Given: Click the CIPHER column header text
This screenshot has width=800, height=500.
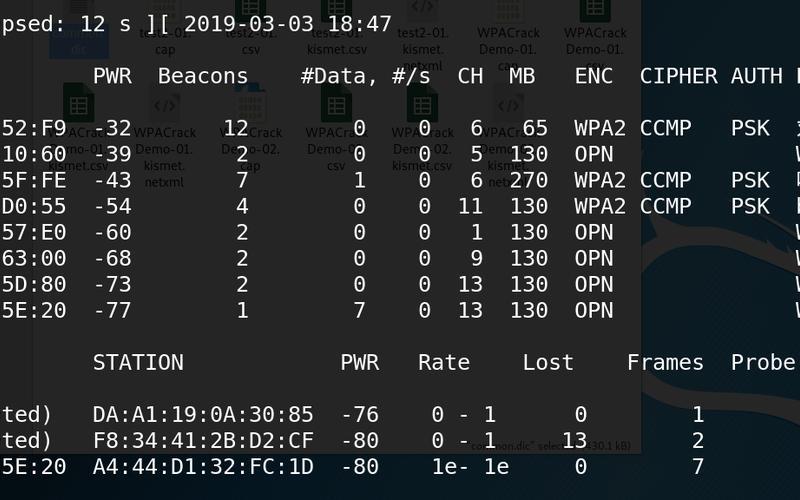Looking at the screenshot, I should click(679, 76).
